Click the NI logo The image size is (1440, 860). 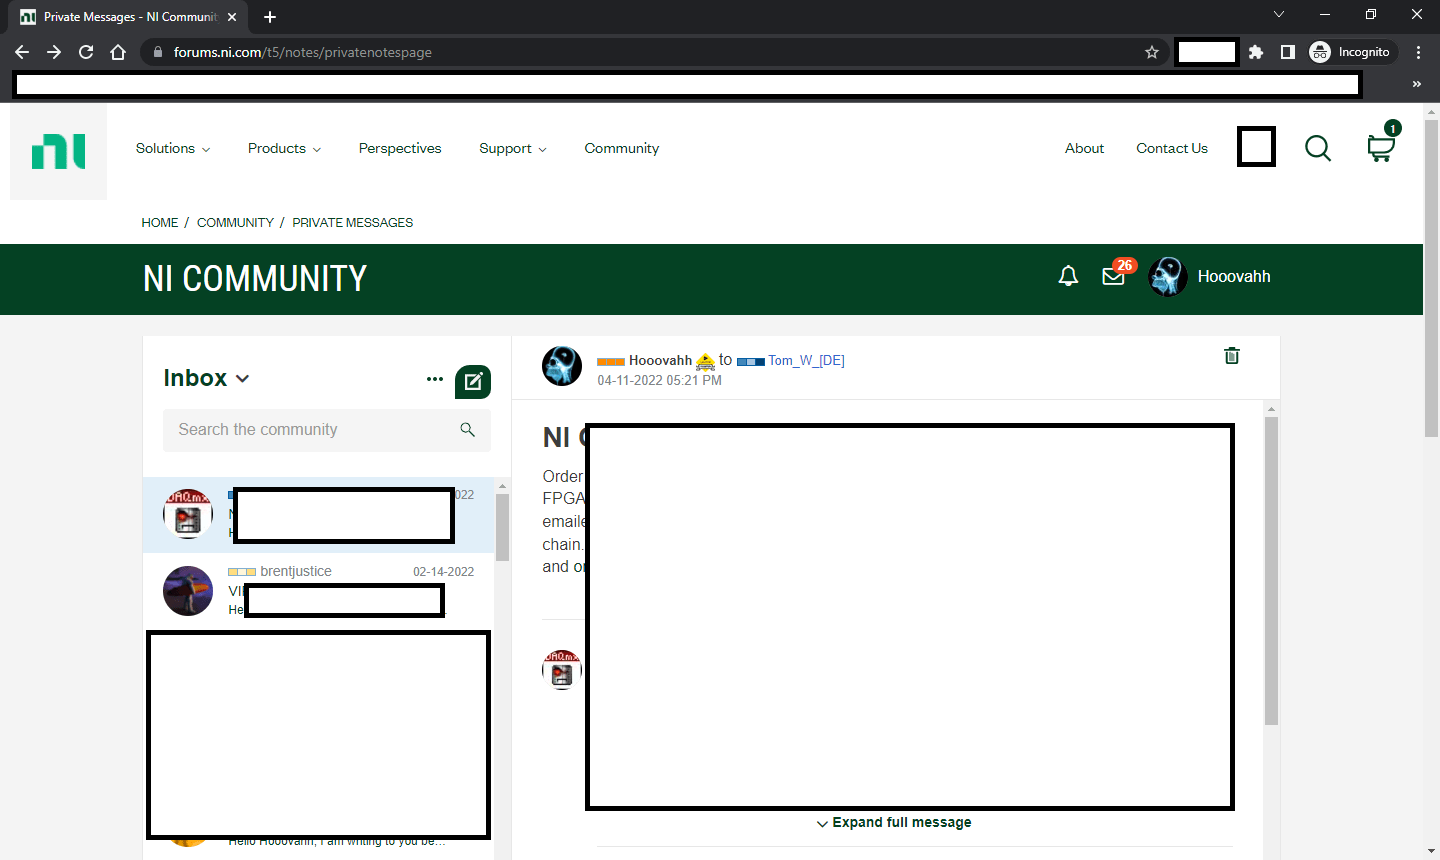coord(58,148)
